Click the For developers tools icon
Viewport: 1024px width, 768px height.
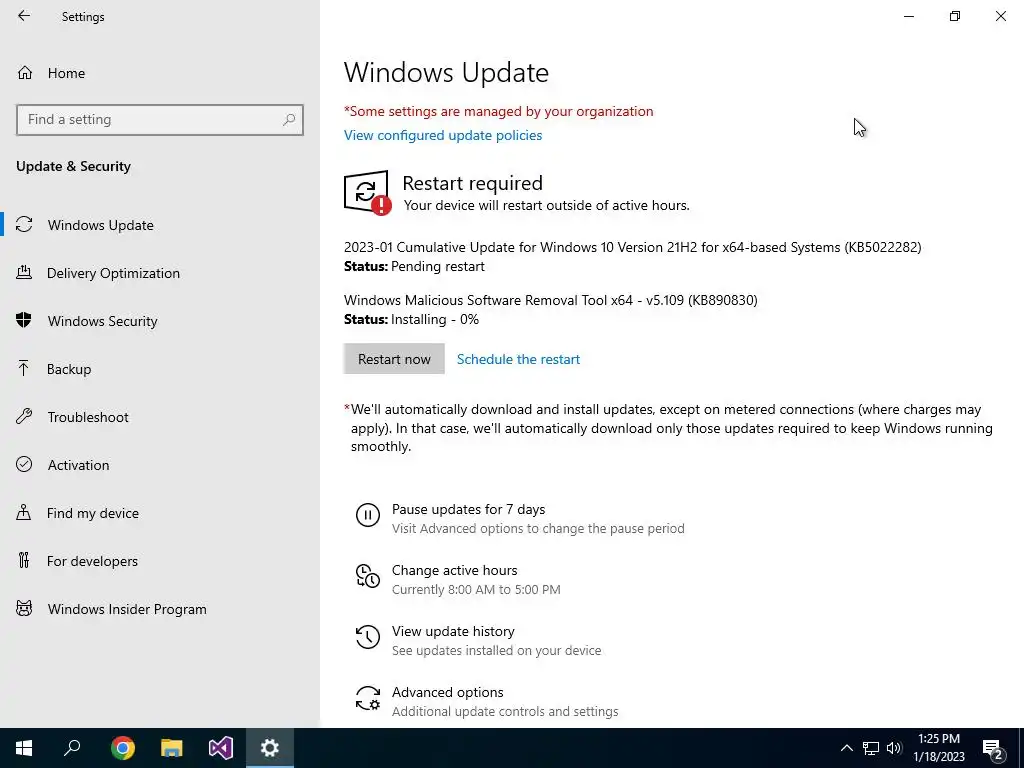coord(24,560)
